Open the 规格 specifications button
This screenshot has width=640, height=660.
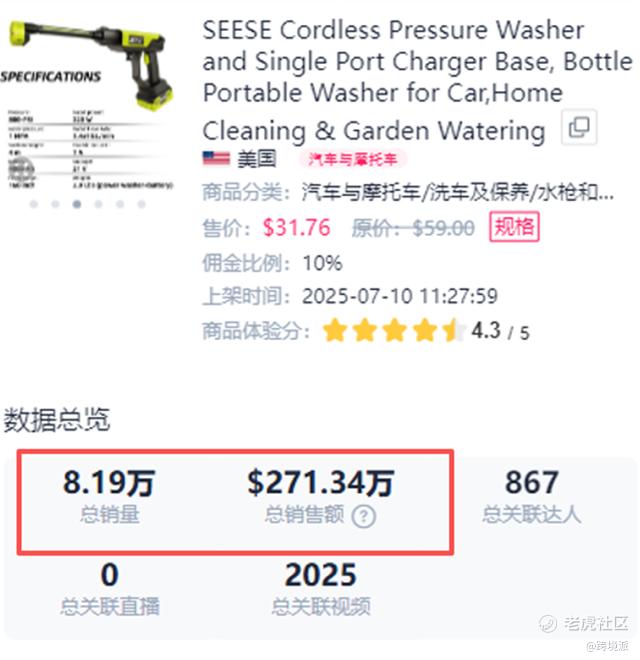(514, 227)
